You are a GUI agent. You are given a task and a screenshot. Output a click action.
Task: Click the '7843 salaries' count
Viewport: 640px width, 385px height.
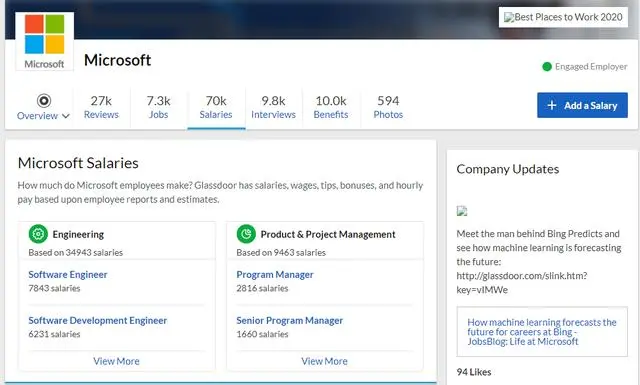coord(54,288)
